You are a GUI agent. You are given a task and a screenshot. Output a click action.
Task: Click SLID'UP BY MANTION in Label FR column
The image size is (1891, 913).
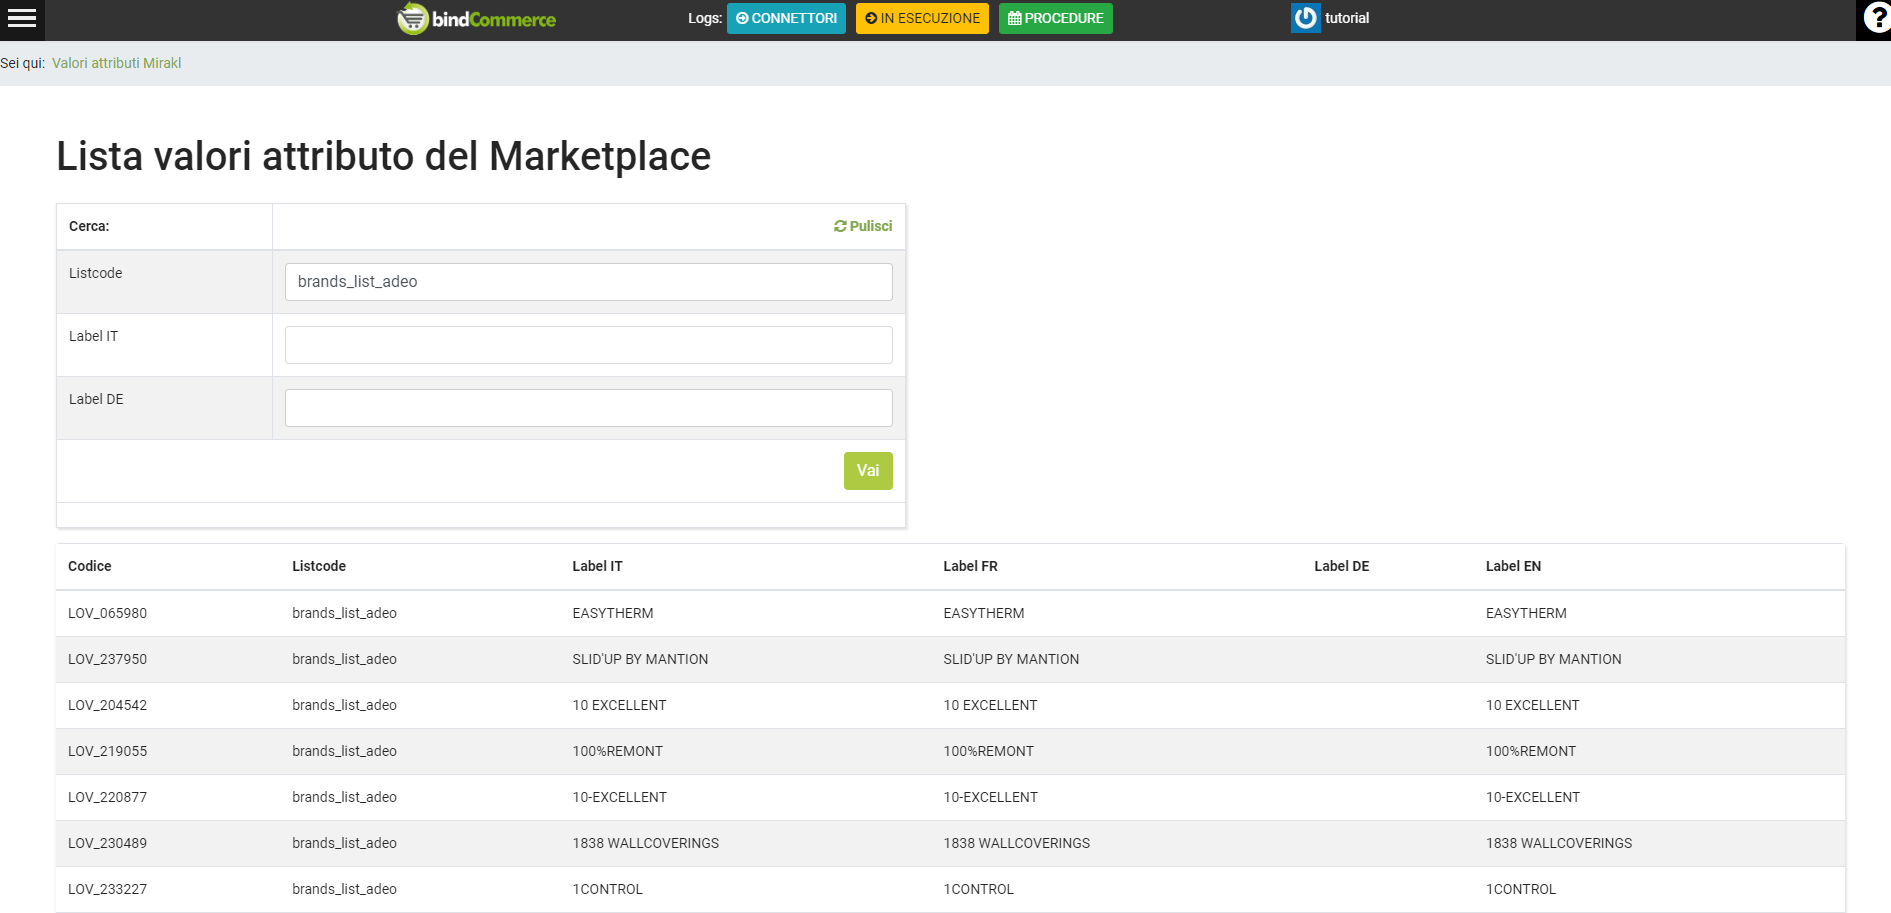point(1011,659)
